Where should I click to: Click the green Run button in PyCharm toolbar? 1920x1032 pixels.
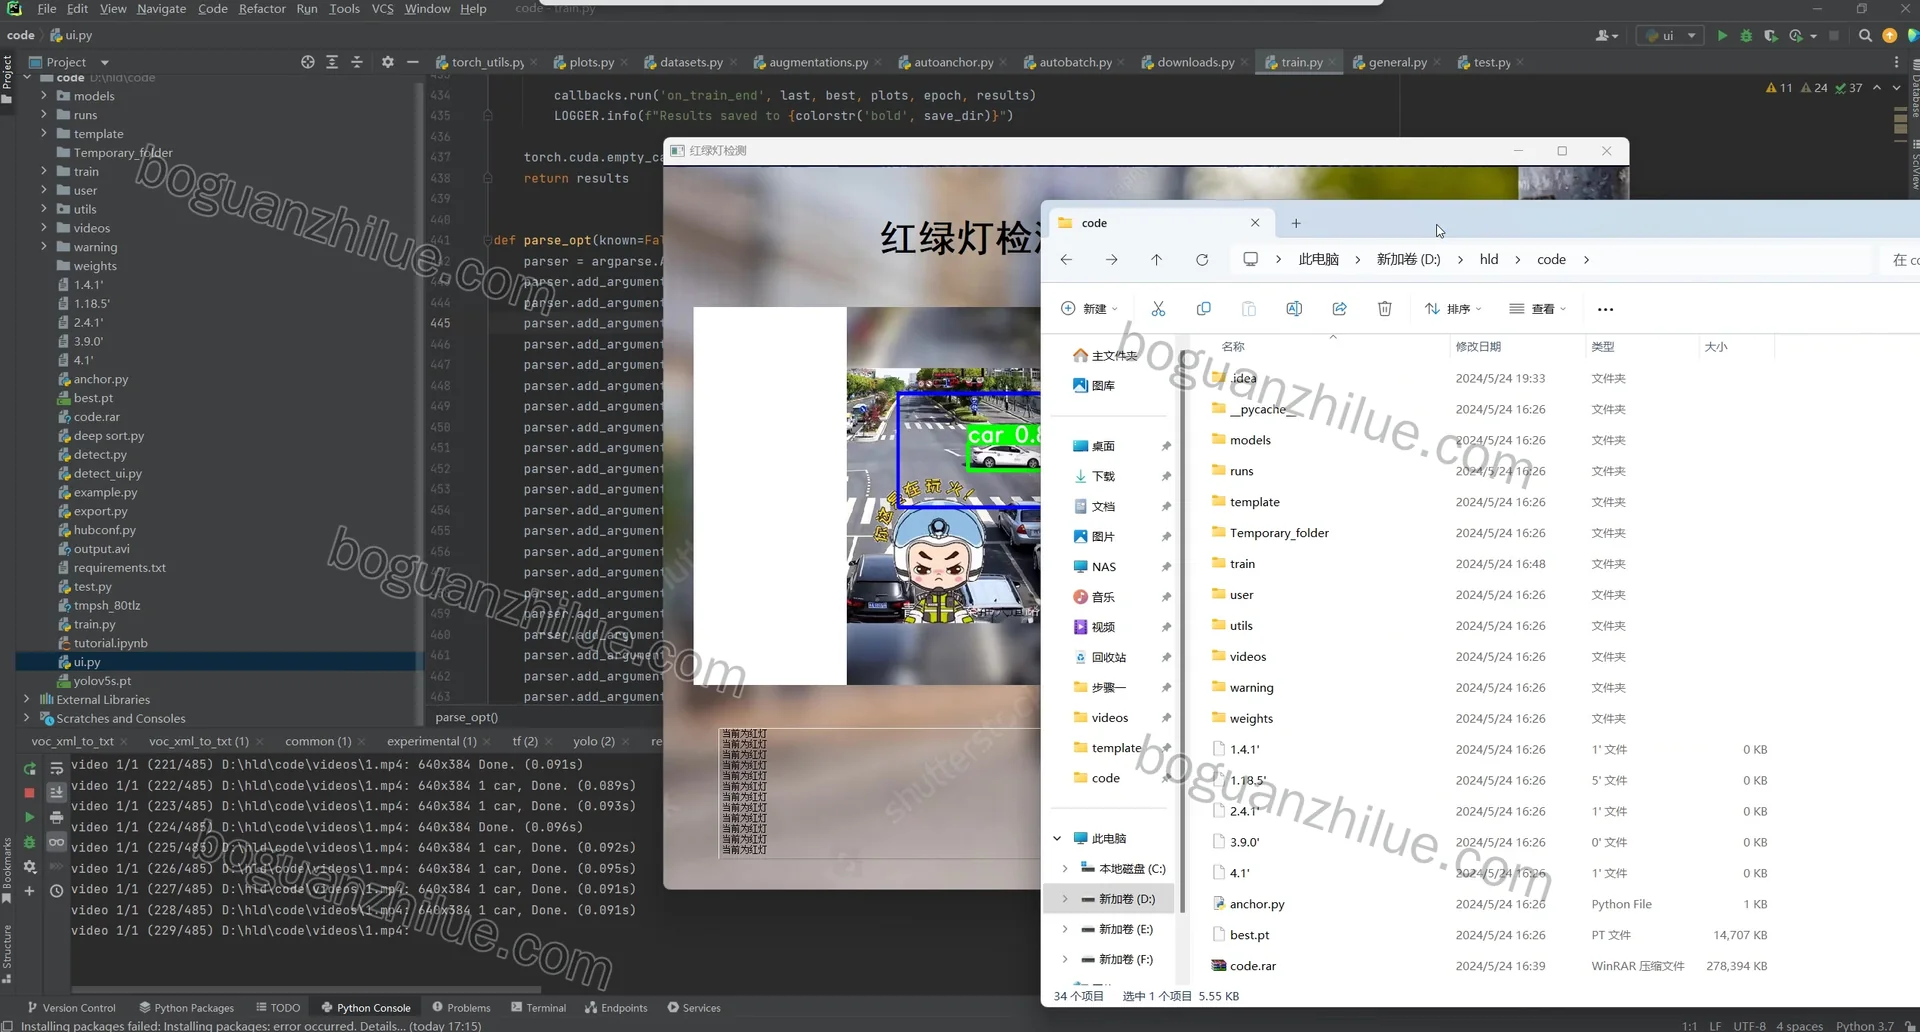coord(1722,35)
